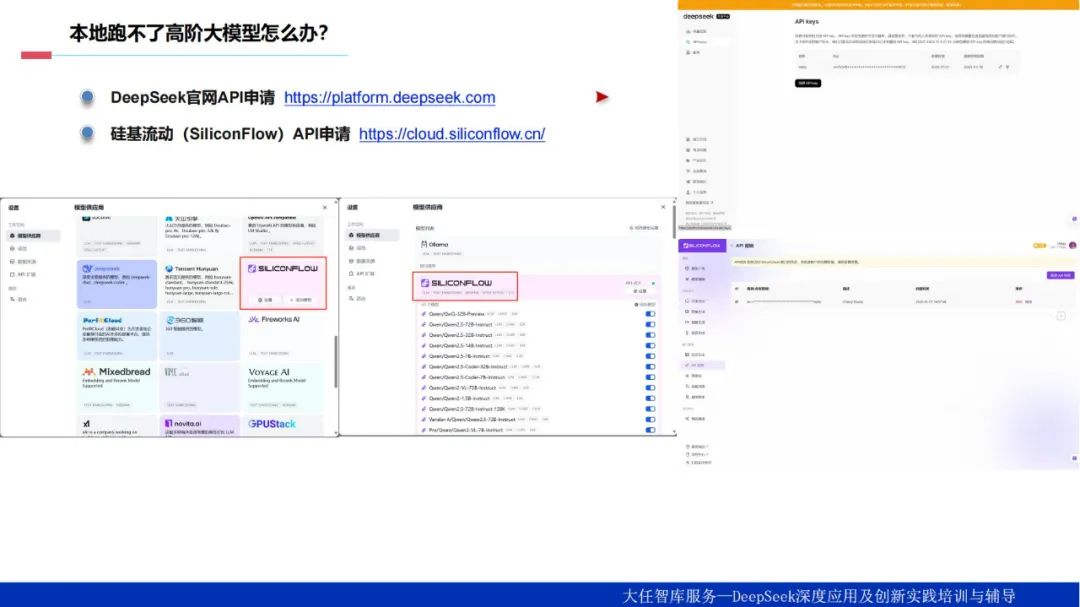Click Qwen/Qwen2-VL-72B-Instruct model name
Viewport: 1080px width, 607px height.
(462, 388)
